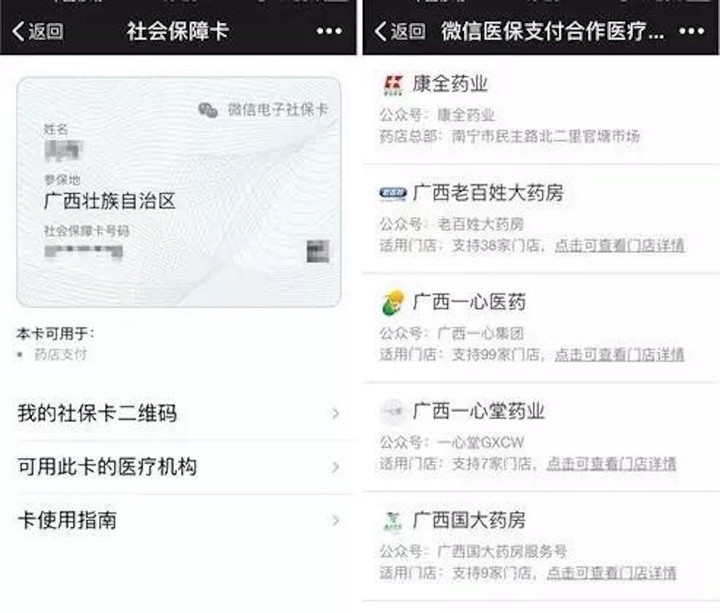Tap the 广西一心医药 logo icon
The width and height of the screenshot is (720, 613).
point(393,303)
